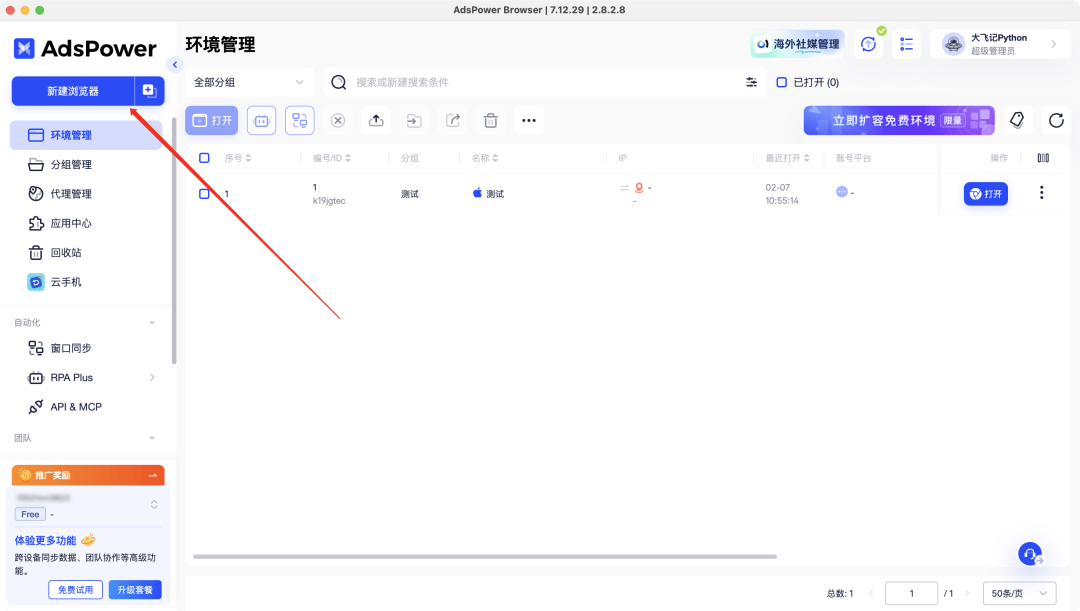This screenshot has height=611, width=1080.
Task: Click the share toolbar icon
Action: (453, 121)
